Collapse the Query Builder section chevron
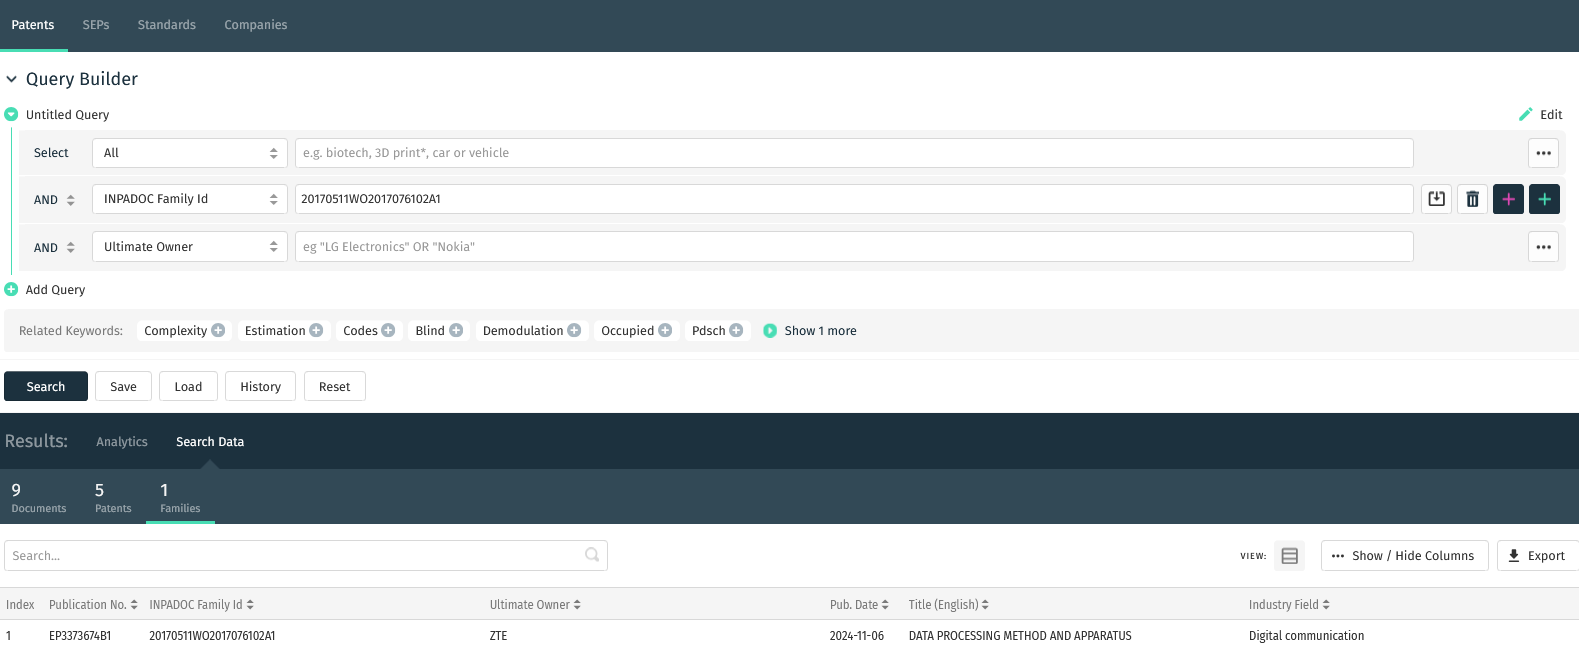This screenshot has height=650, width=1579. (12, 79)
